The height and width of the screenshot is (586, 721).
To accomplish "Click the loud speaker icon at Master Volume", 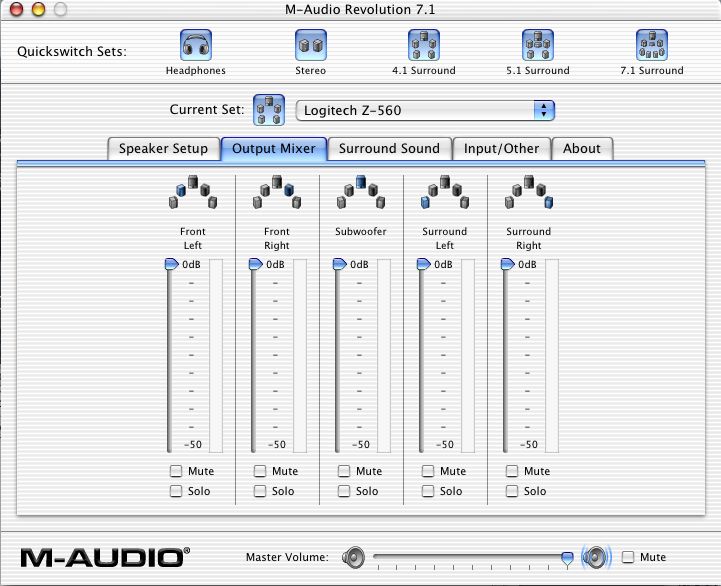I will pos(596,557).
